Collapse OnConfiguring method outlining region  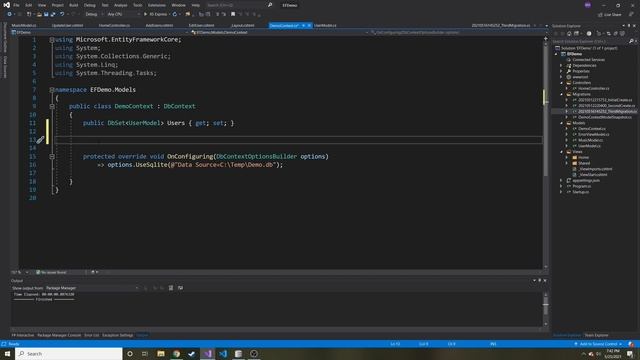point(52,156)
